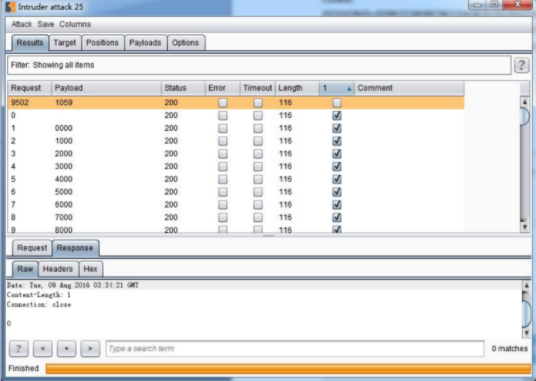The image size is (536, 381).
Task: Toggle Timeout checkbox for payload 3000
Action: [258, 166]
